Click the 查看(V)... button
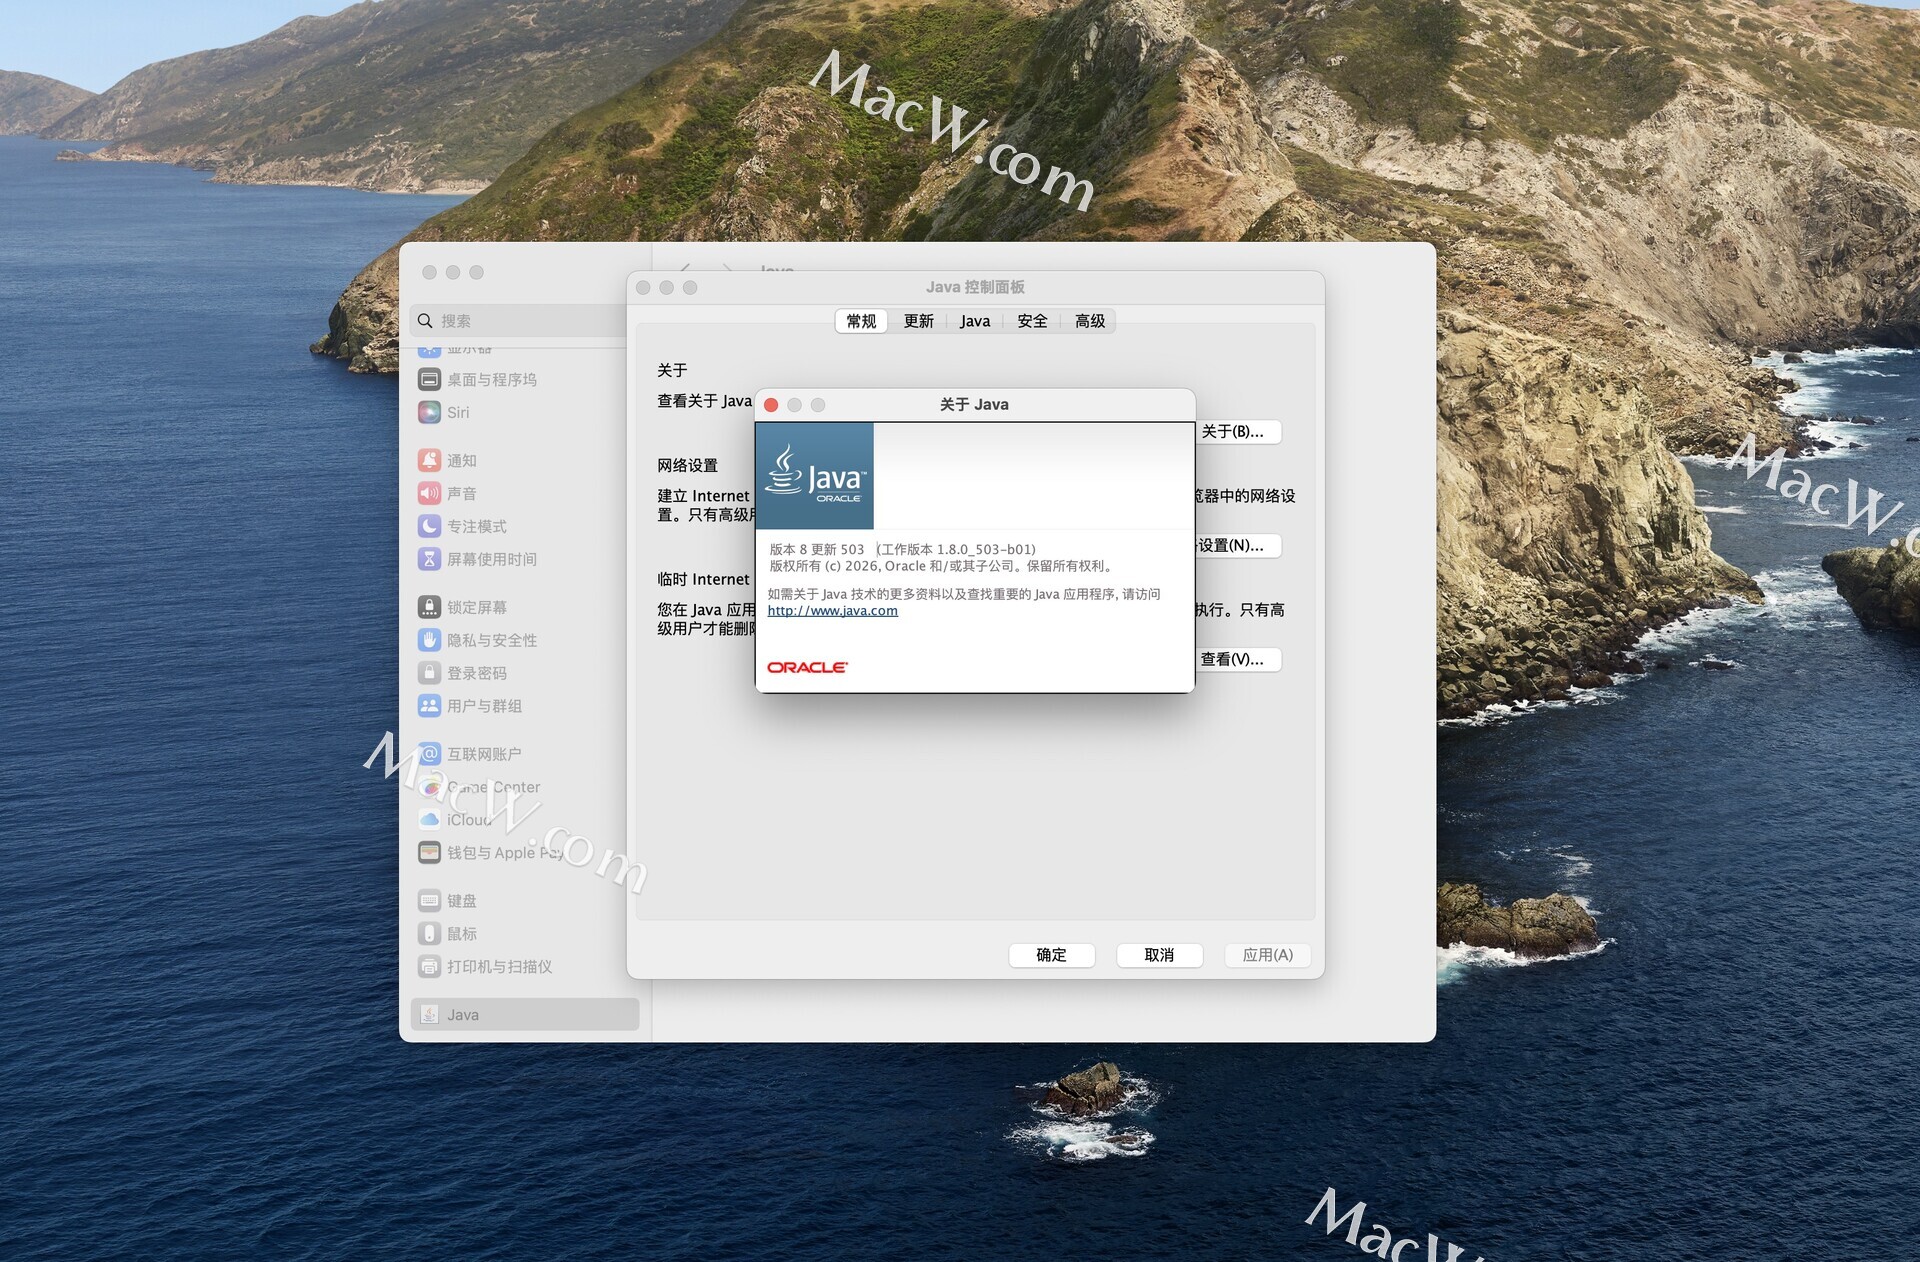1920x1262 pixels. tap(1237, 660)
